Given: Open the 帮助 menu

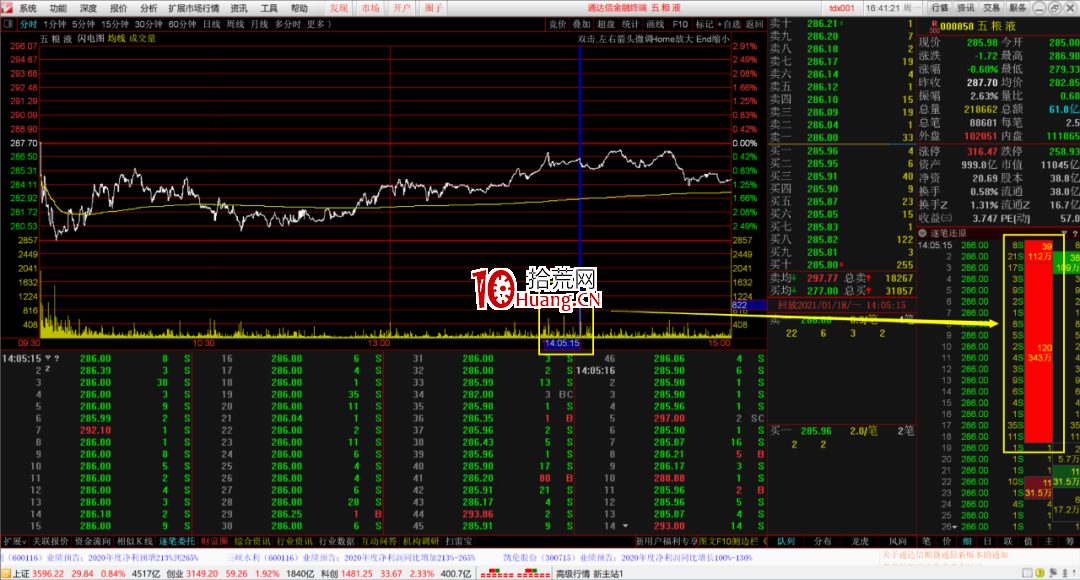Looking at the screenshot, I should coord(300,8).
